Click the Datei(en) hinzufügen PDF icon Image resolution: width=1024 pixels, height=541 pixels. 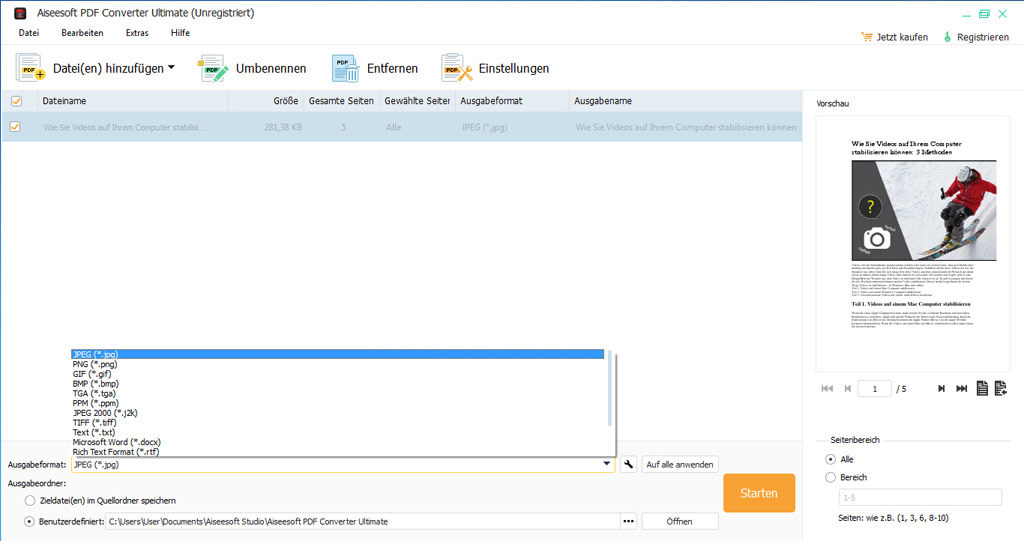click(x=30, y=68)
